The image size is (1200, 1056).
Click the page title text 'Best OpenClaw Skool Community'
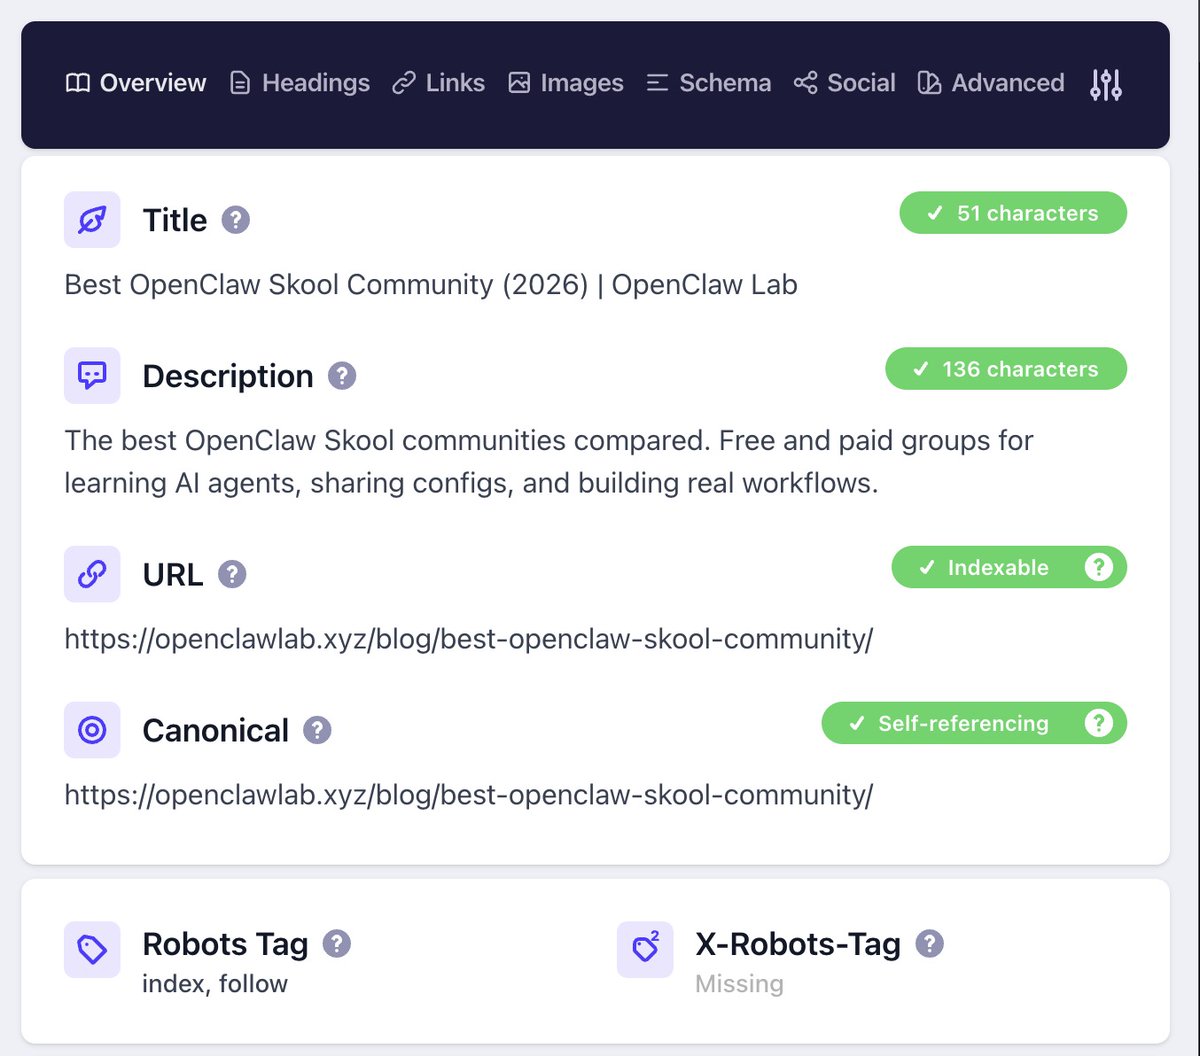click(431, 285)
